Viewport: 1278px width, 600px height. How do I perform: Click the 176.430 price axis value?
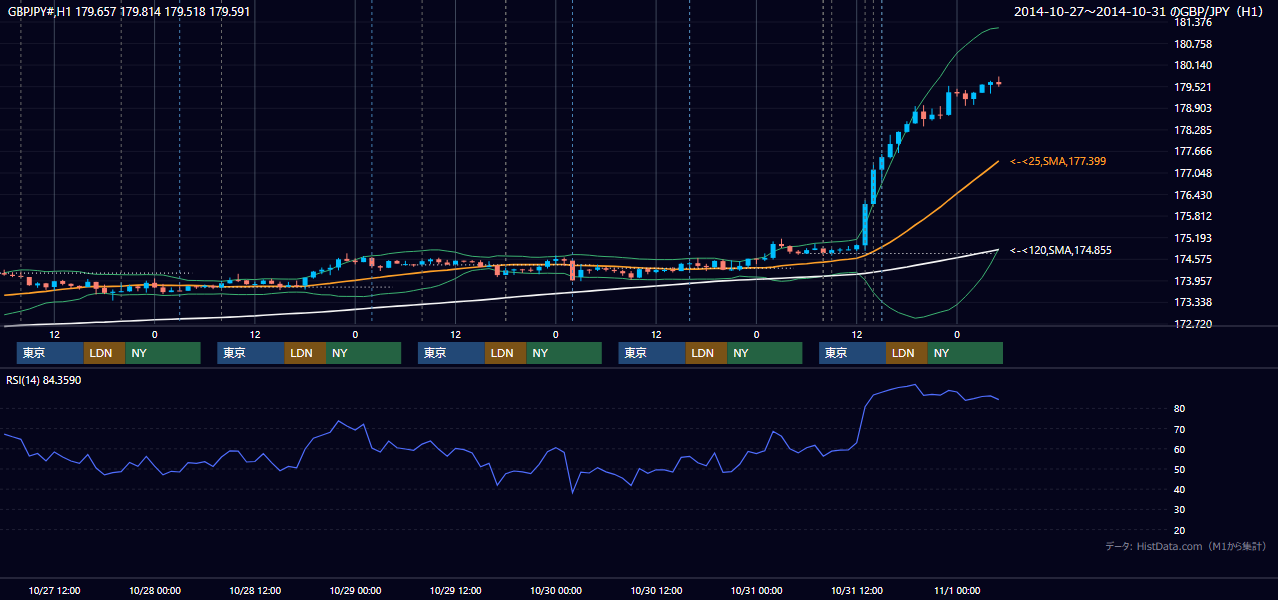pos(1192,195)
